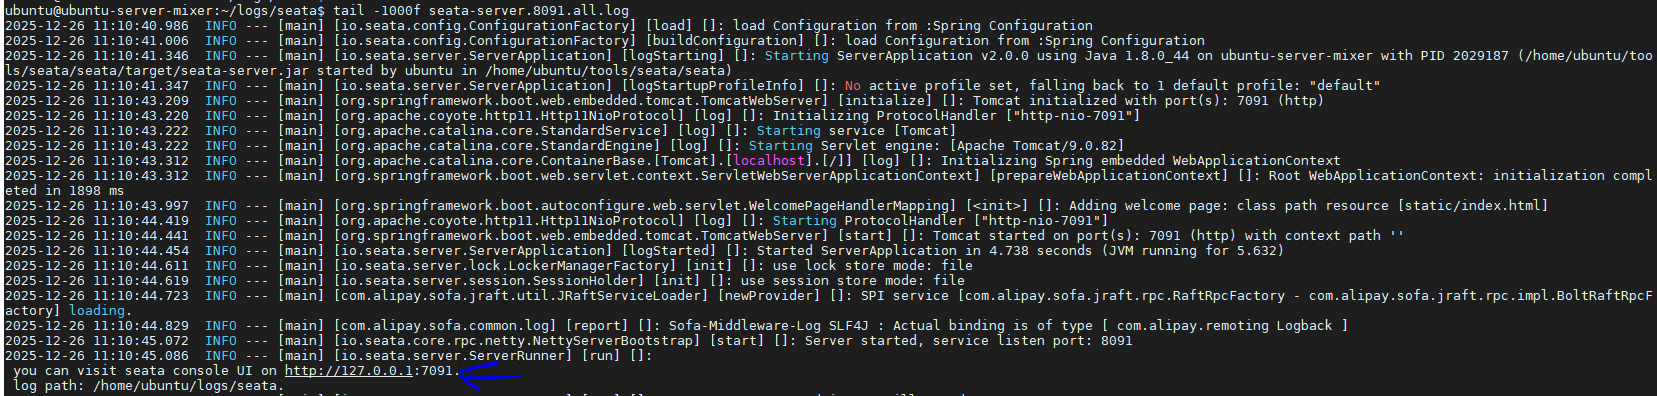
Task: Open the http://127.0.0.1:7091 console link
Action: pyautogui.click(x=369, y=370)
